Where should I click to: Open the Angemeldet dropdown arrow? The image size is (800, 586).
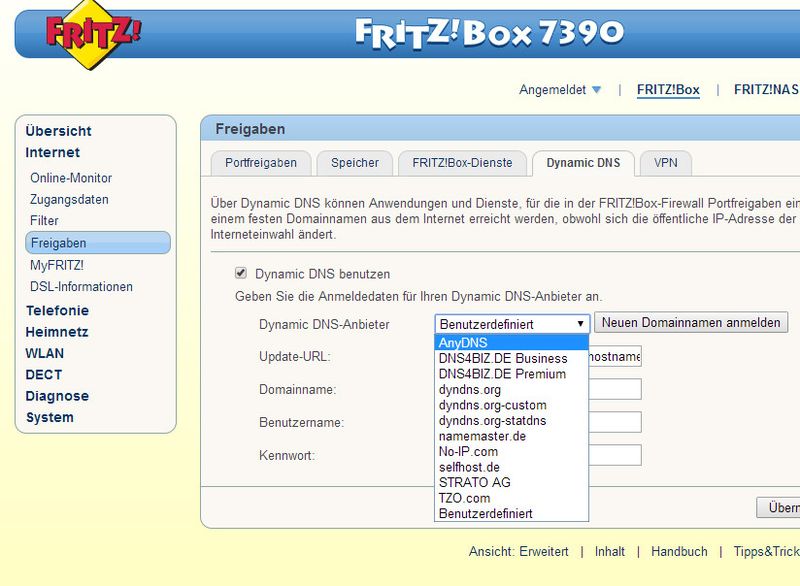pos(598,89)
